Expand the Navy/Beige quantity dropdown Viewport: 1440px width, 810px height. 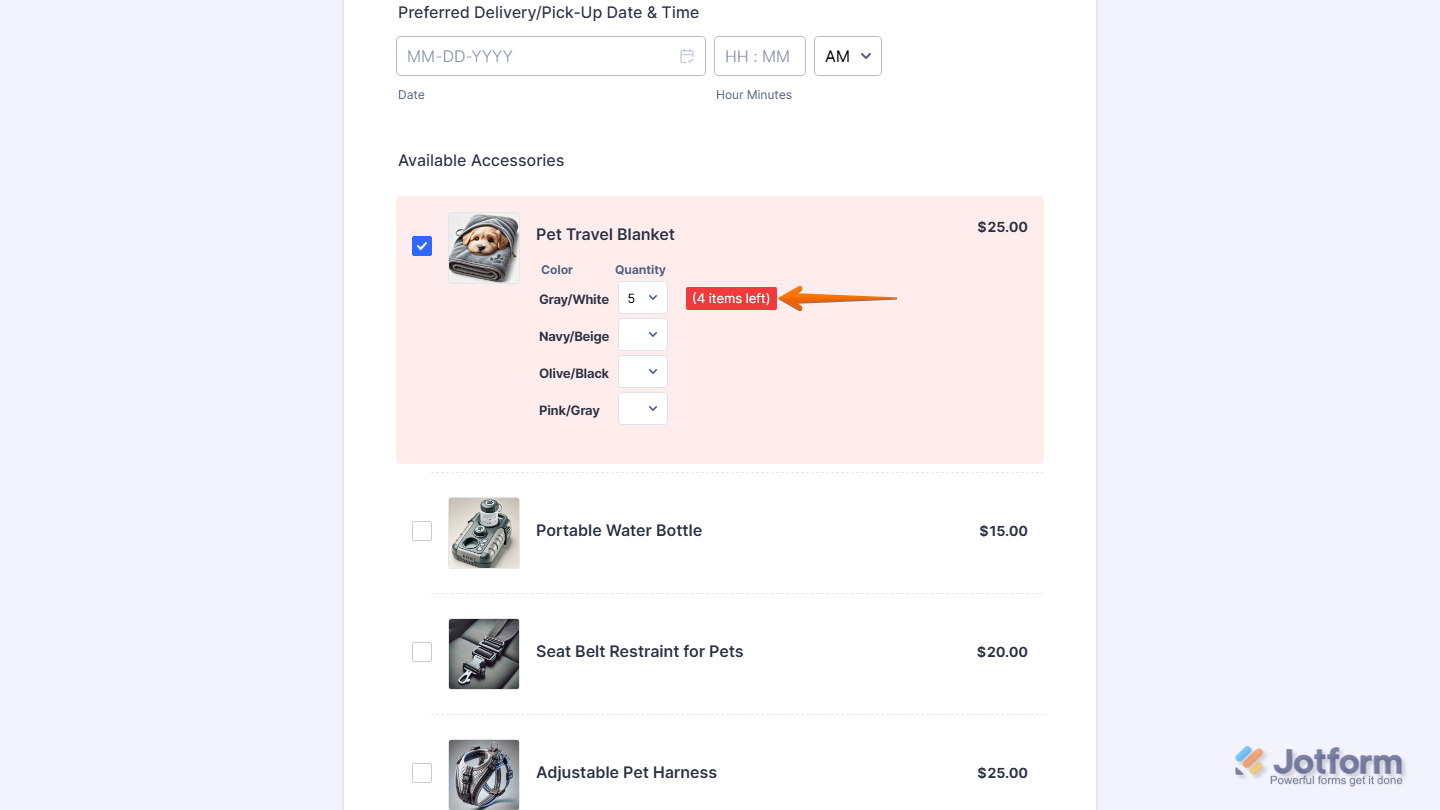pos(642,335)
